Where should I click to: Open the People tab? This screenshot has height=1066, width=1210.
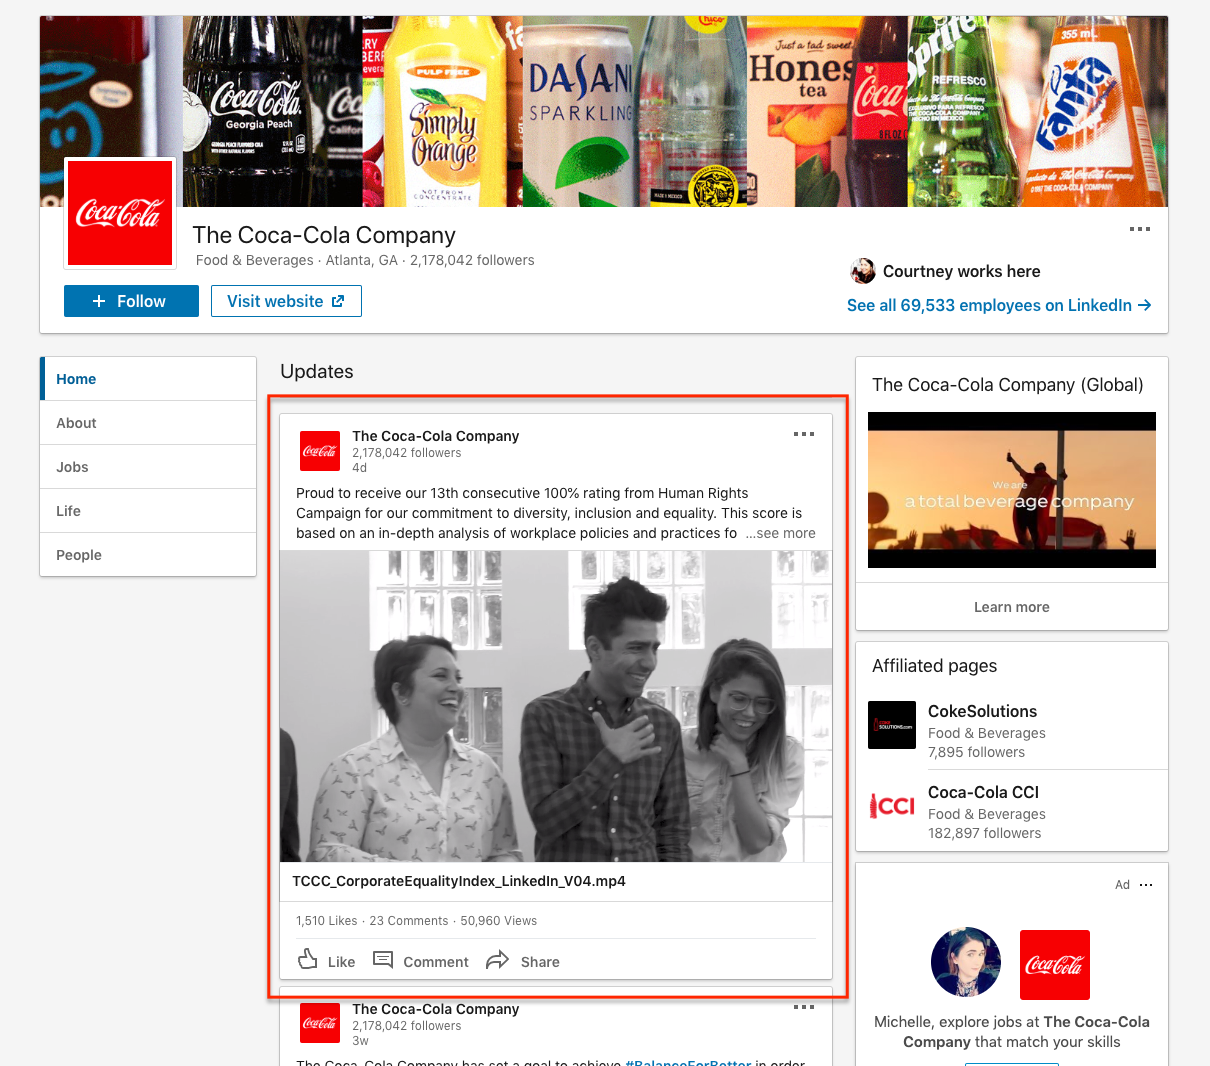[x=148, y=555]
